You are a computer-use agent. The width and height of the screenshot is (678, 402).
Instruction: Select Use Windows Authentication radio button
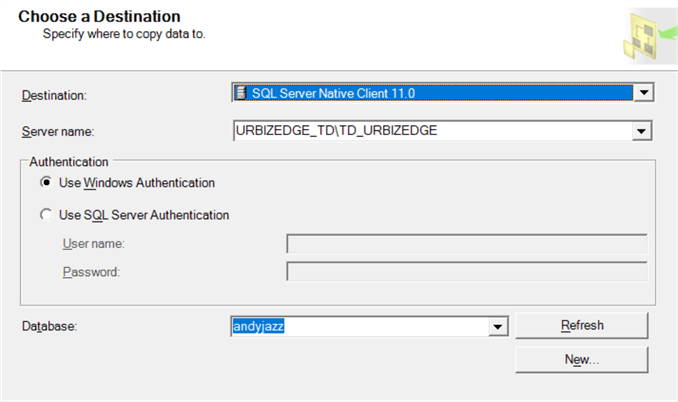(46, 182)
